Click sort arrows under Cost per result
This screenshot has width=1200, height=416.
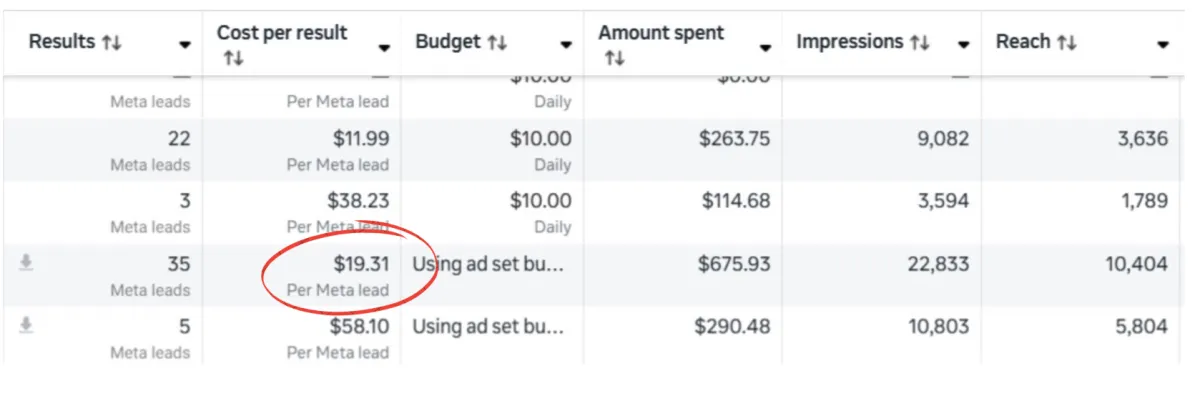point(232,59)
